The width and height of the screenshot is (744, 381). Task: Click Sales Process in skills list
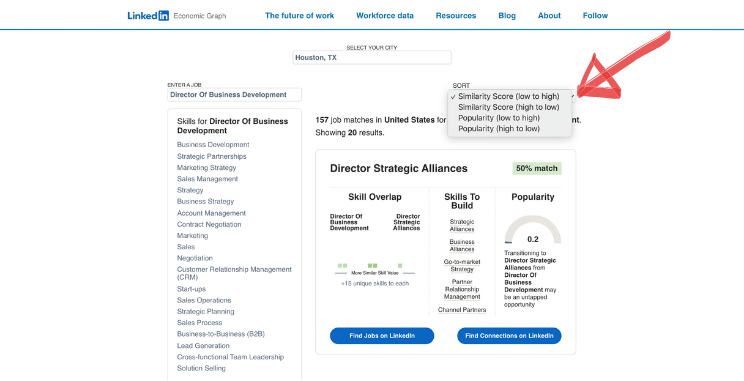(x=199, y=323)
